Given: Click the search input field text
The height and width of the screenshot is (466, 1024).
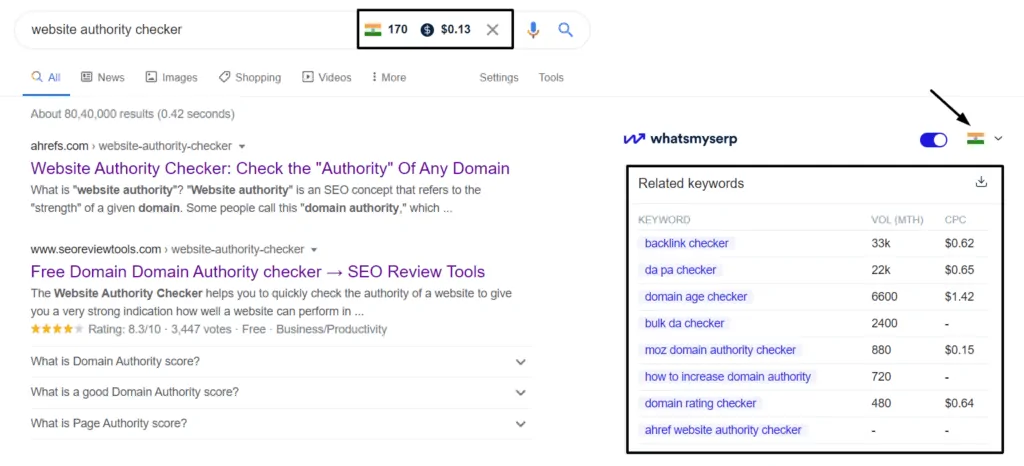Looking at the screenshot, I should click(106, 29).
